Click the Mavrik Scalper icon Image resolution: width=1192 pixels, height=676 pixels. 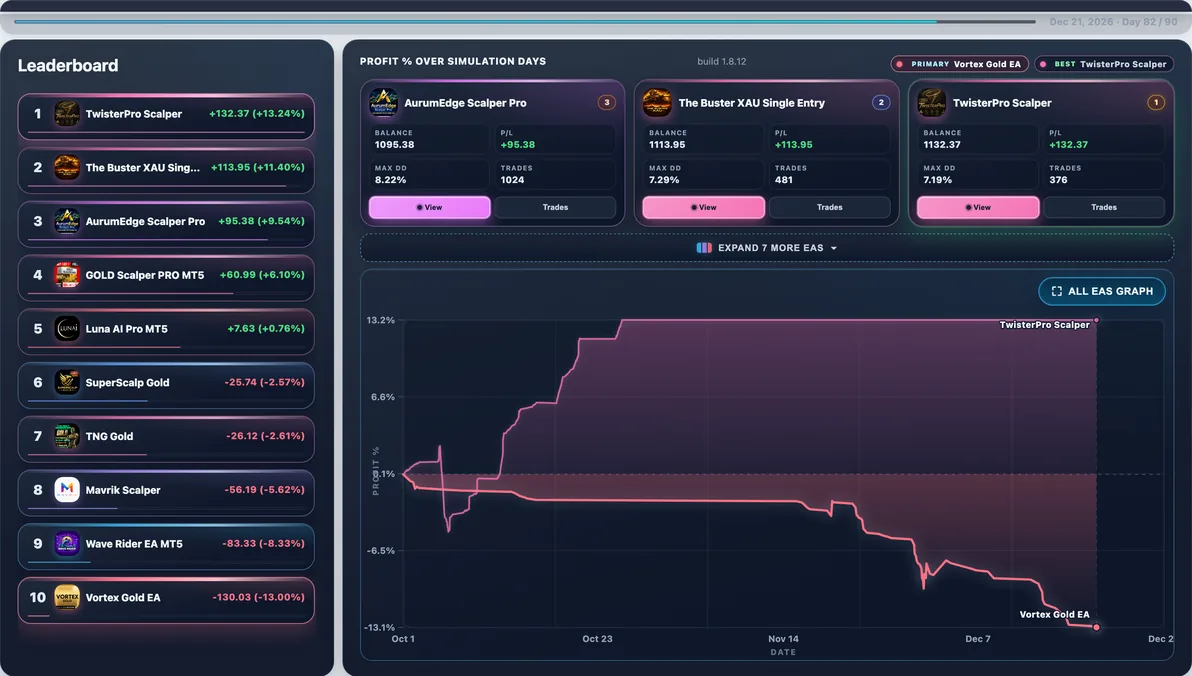67,490
